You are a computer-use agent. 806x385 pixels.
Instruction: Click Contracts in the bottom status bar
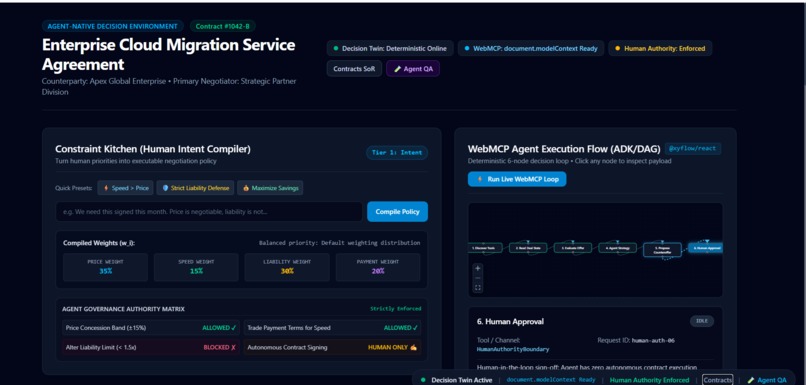(718, 380)
